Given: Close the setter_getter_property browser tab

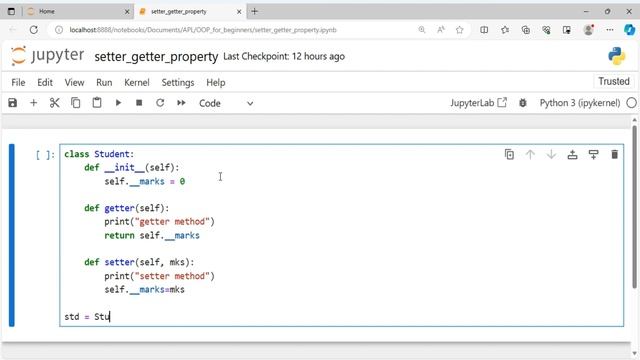Looking at the screenshot, I should coord(239,11).
